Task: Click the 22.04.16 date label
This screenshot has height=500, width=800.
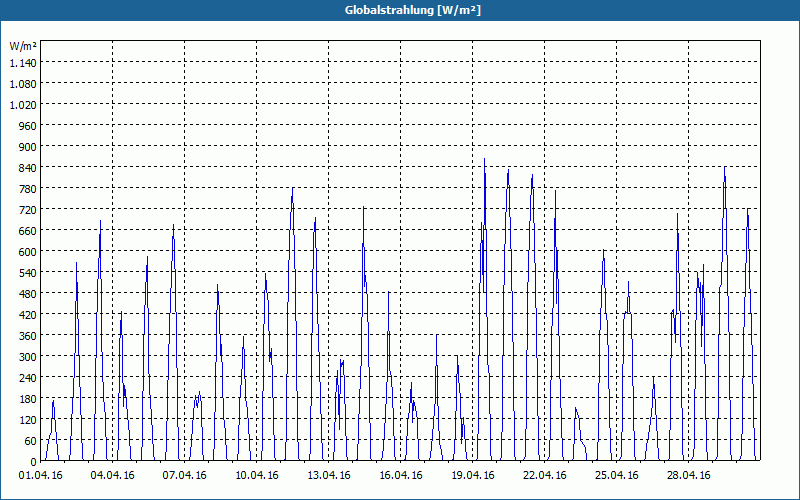Action: point(544,476)
